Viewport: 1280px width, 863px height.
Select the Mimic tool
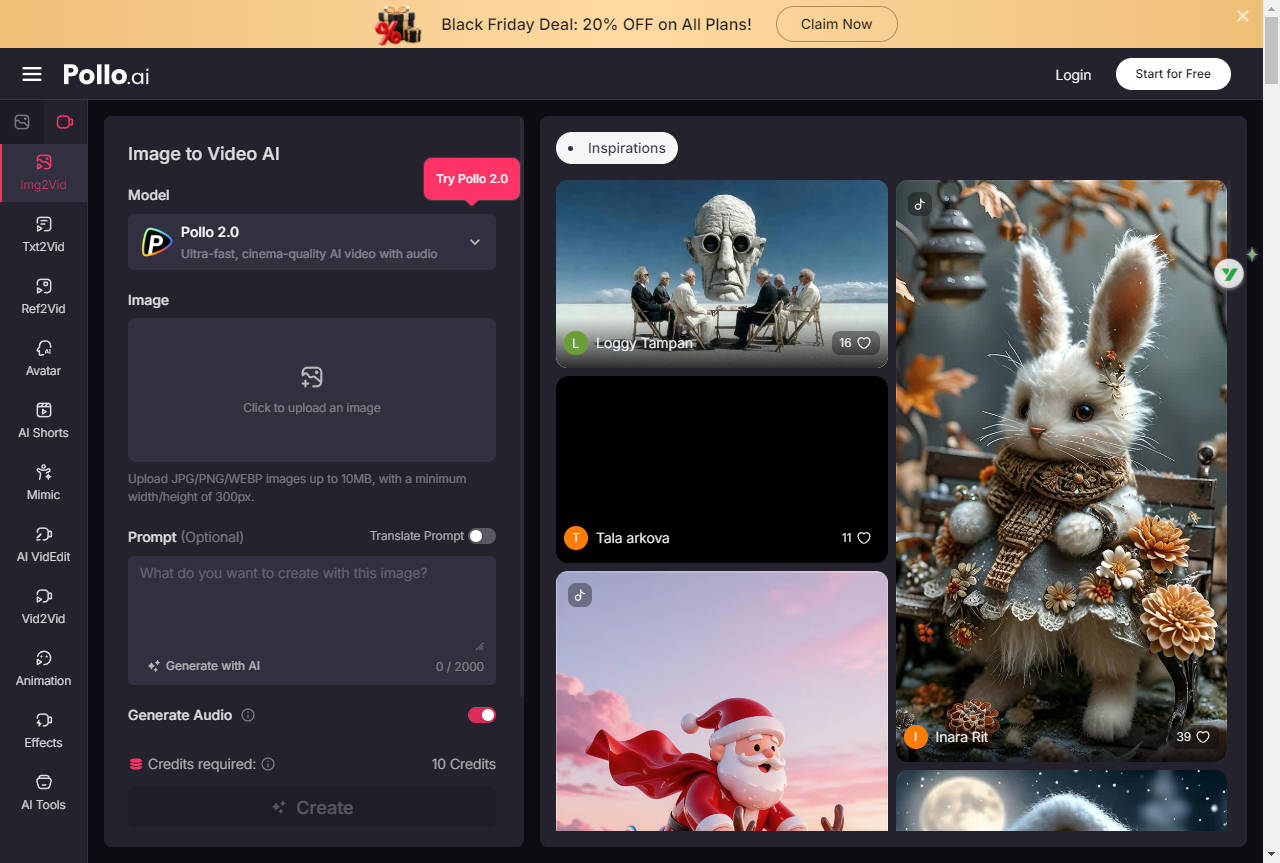43,482
